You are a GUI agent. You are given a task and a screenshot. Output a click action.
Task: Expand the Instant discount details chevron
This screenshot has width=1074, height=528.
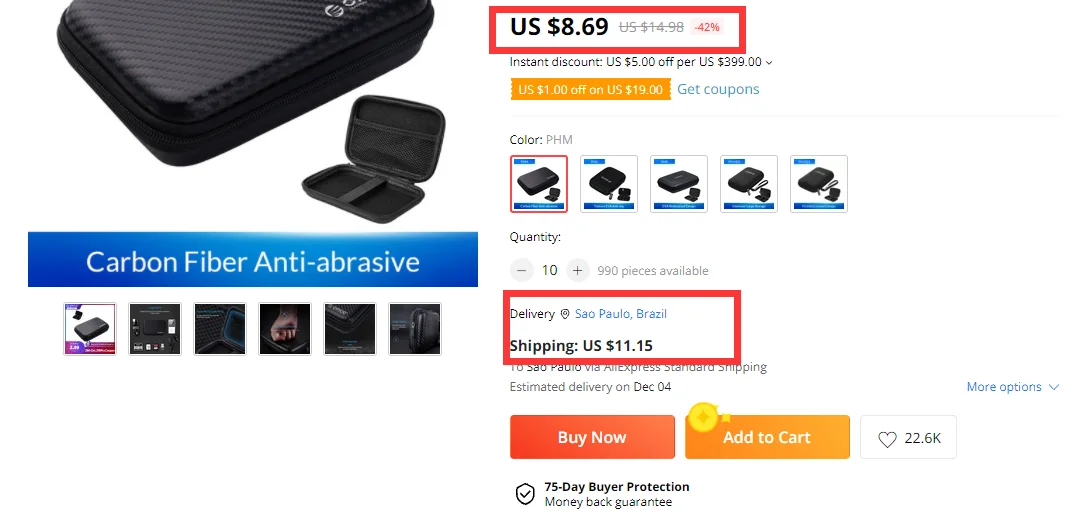coord(769,62)
